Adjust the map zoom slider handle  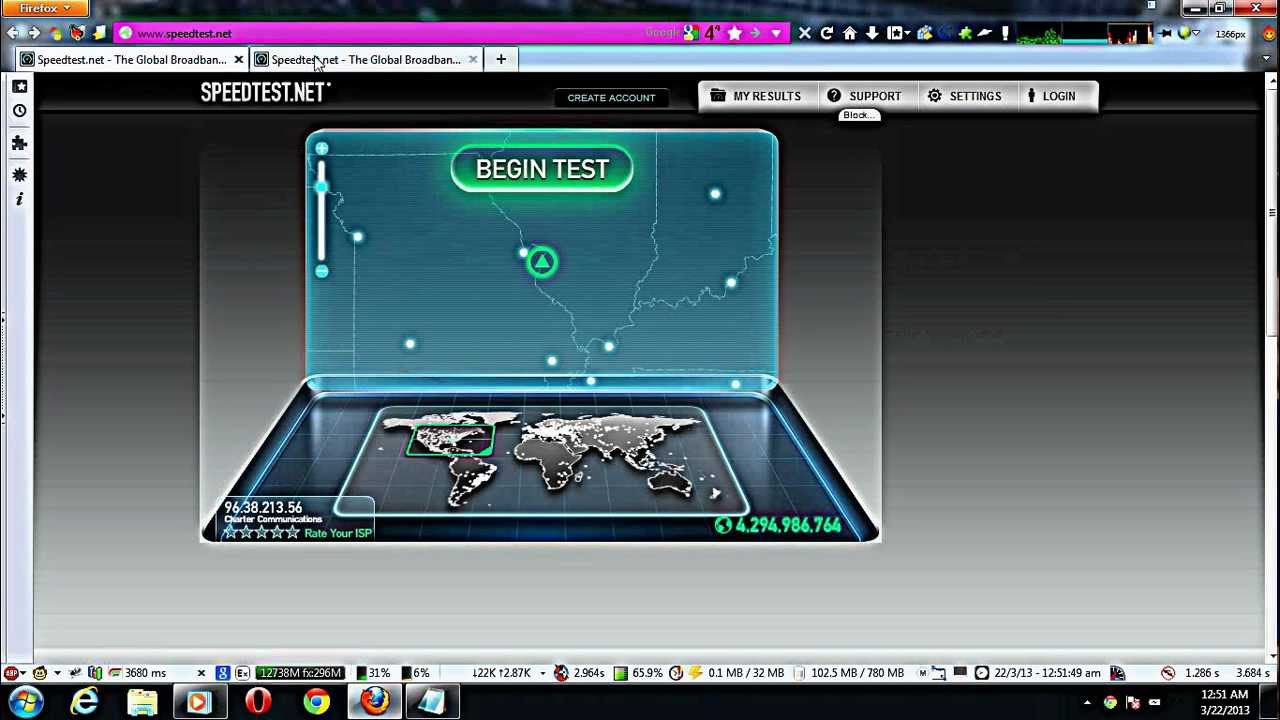coord(321,187)
